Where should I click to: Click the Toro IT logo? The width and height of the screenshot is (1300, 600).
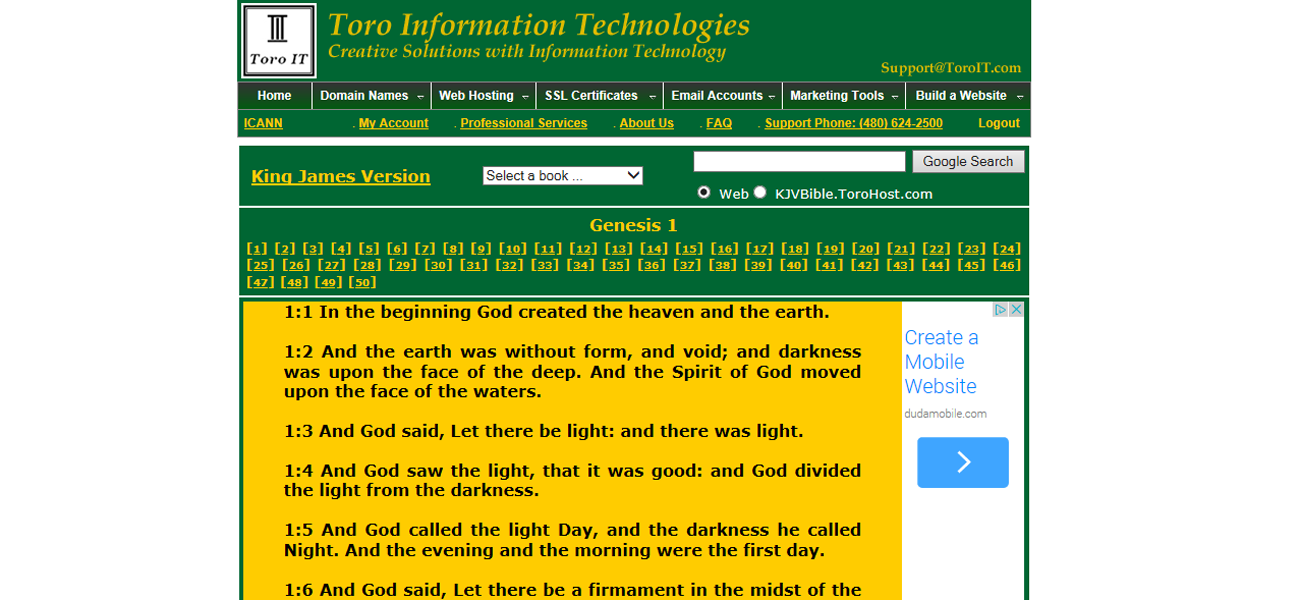point(279,41)
